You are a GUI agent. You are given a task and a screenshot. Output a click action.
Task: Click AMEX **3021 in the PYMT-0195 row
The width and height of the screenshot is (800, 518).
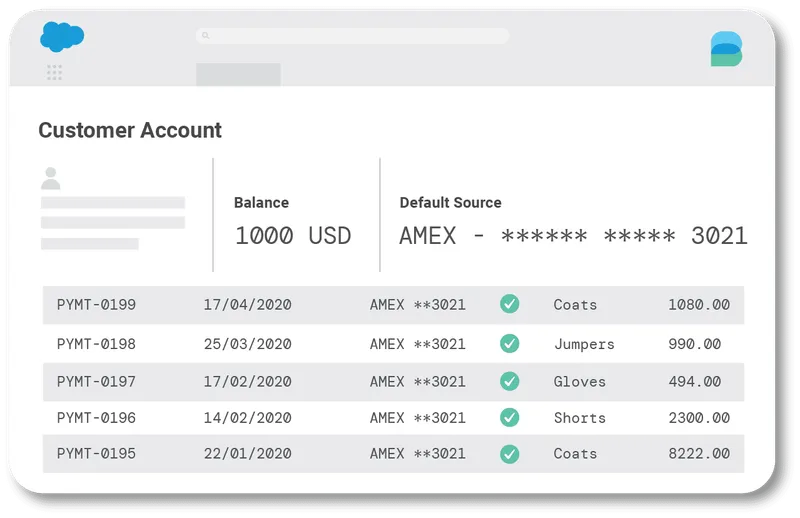click(x=418, y=454)
